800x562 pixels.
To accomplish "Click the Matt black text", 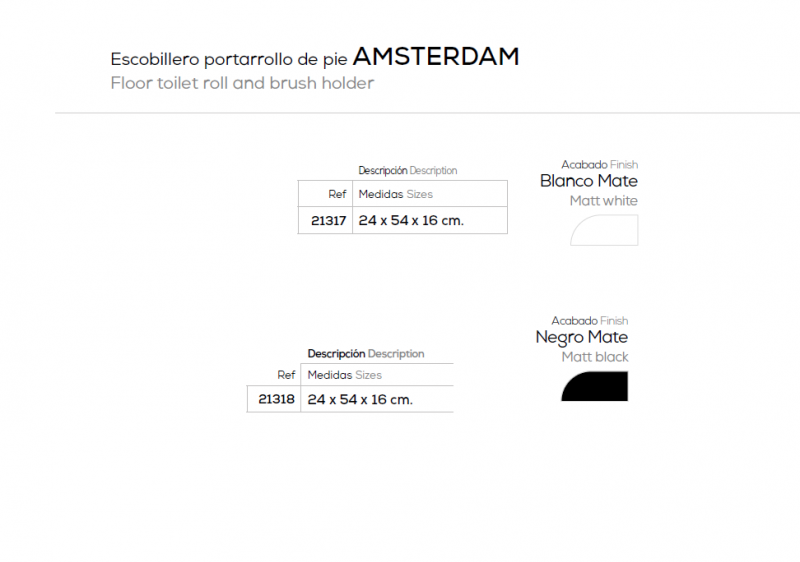I will [x=595, y=357].
